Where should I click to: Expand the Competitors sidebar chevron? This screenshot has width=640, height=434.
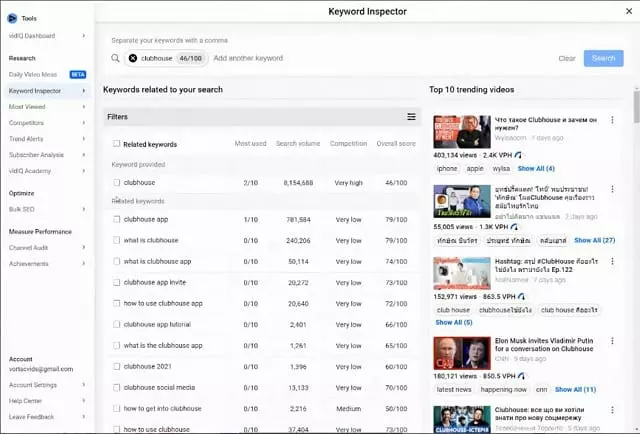[84, 123]
